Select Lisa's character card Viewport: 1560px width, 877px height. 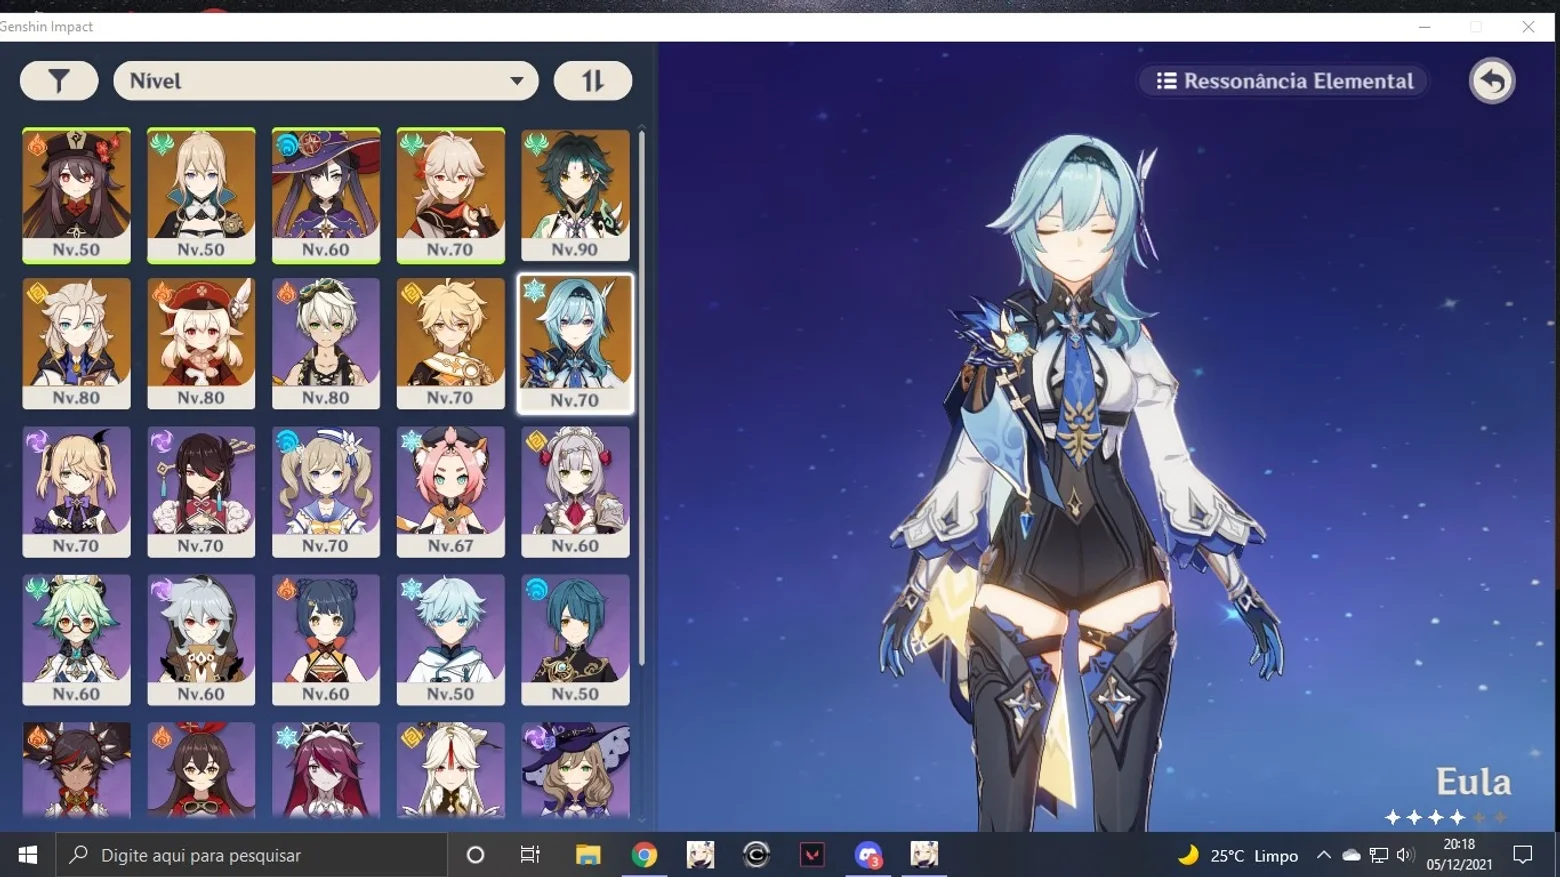tap(575, 771)
